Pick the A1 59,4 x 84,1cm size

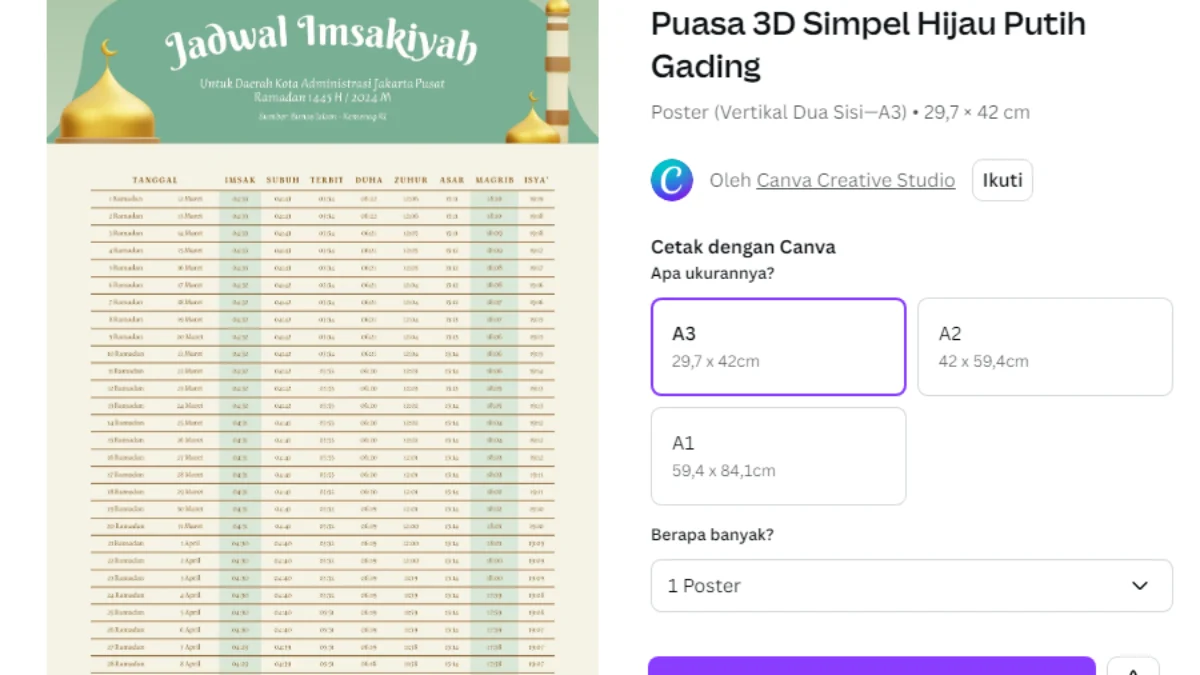click(x=778, y=456)
